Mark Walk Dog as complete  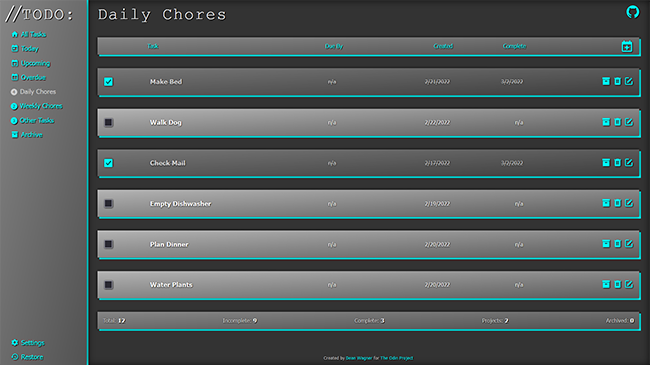109,122
